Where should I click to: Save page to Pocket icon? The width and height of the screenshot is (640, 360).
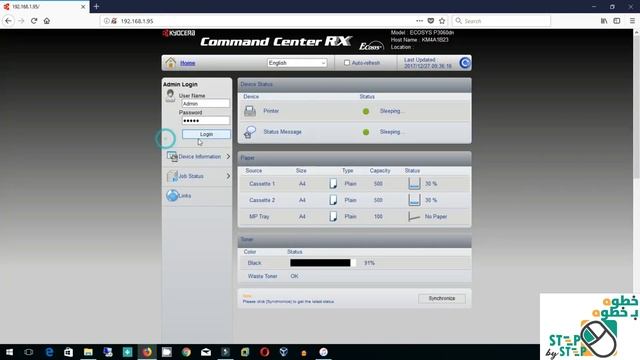431,21
